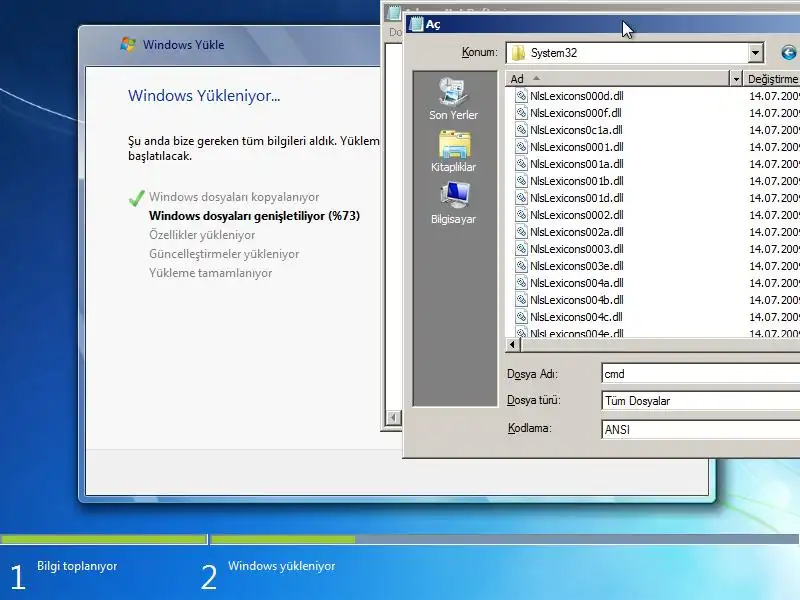Click the 'Bilgi toplanıyor' stage progress bar
The image size is (800, 600).
104,539
